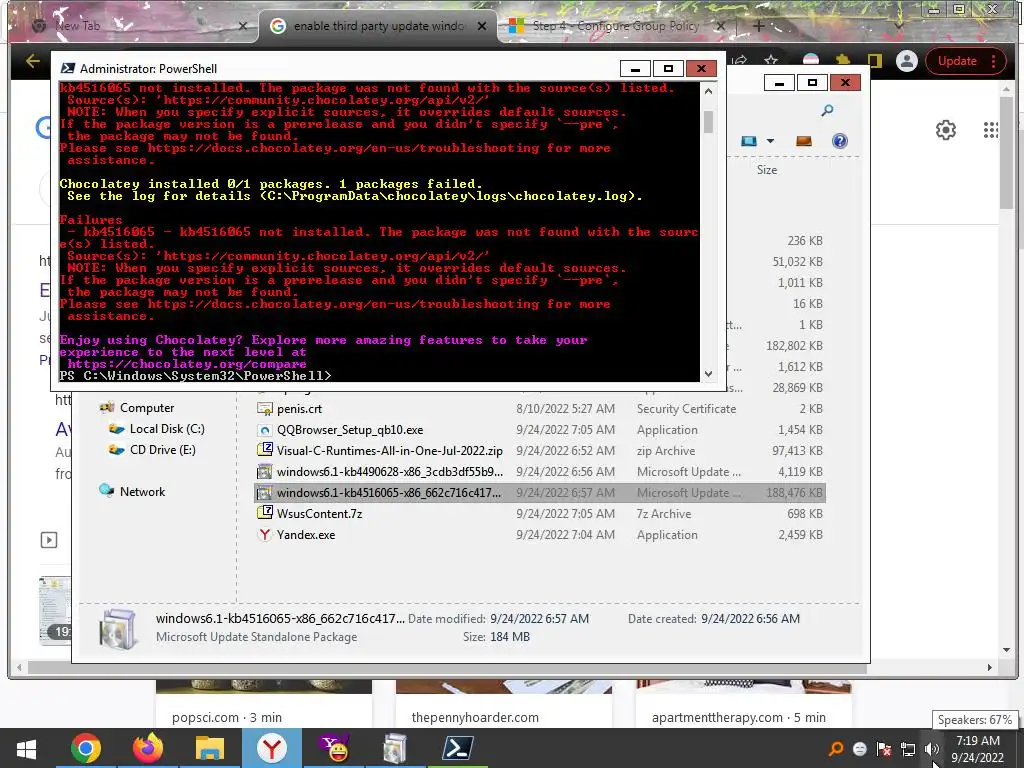
Task: Open Yandex browser taskbar icon
Action: point(272,748)
